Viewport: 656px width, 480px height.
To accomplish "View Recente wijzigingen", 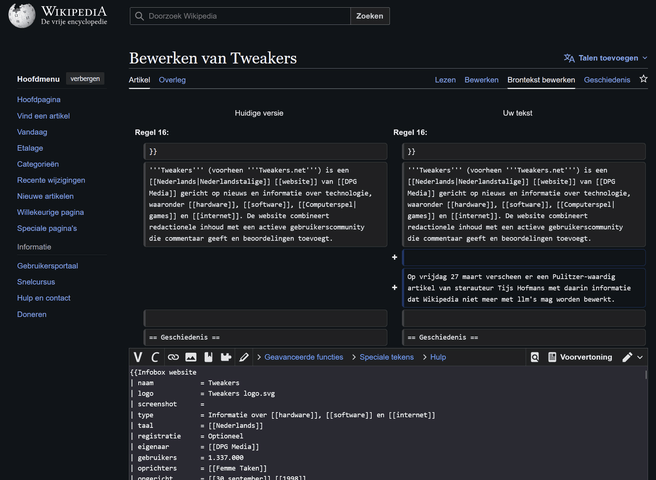I will (51, 180).
